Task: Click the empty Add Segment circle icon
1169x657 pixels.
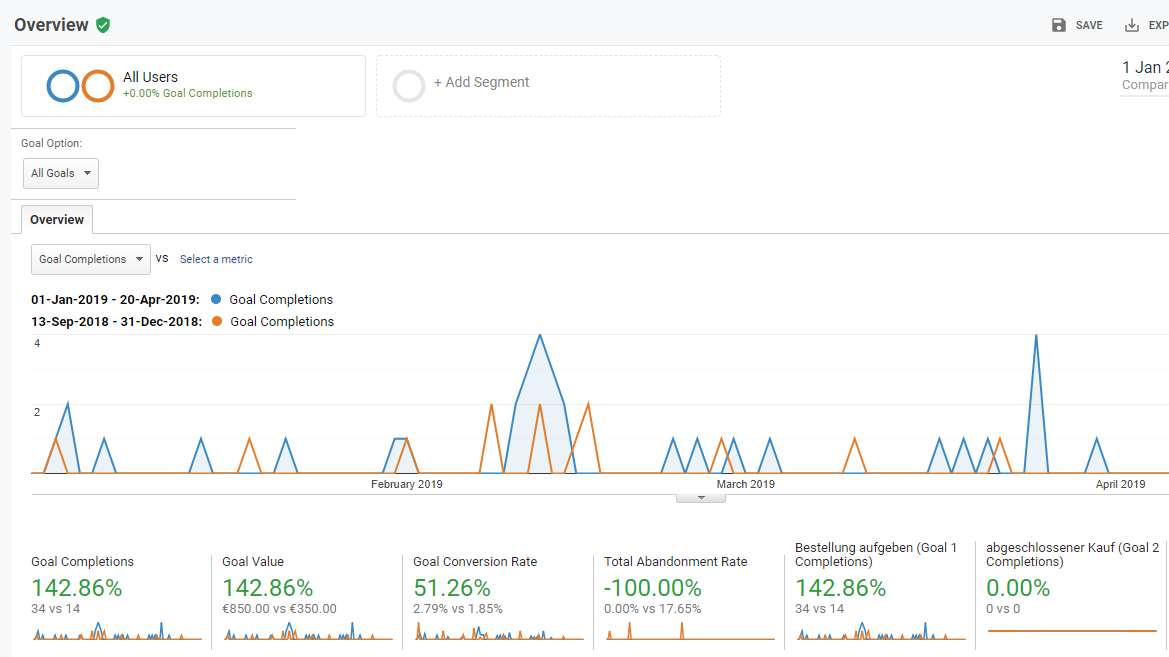Action: pos(409,86)
